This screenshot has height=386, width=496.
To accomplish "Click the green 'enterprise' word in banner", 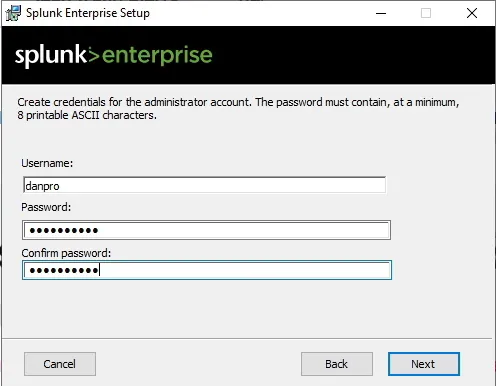I will (157, 56).
